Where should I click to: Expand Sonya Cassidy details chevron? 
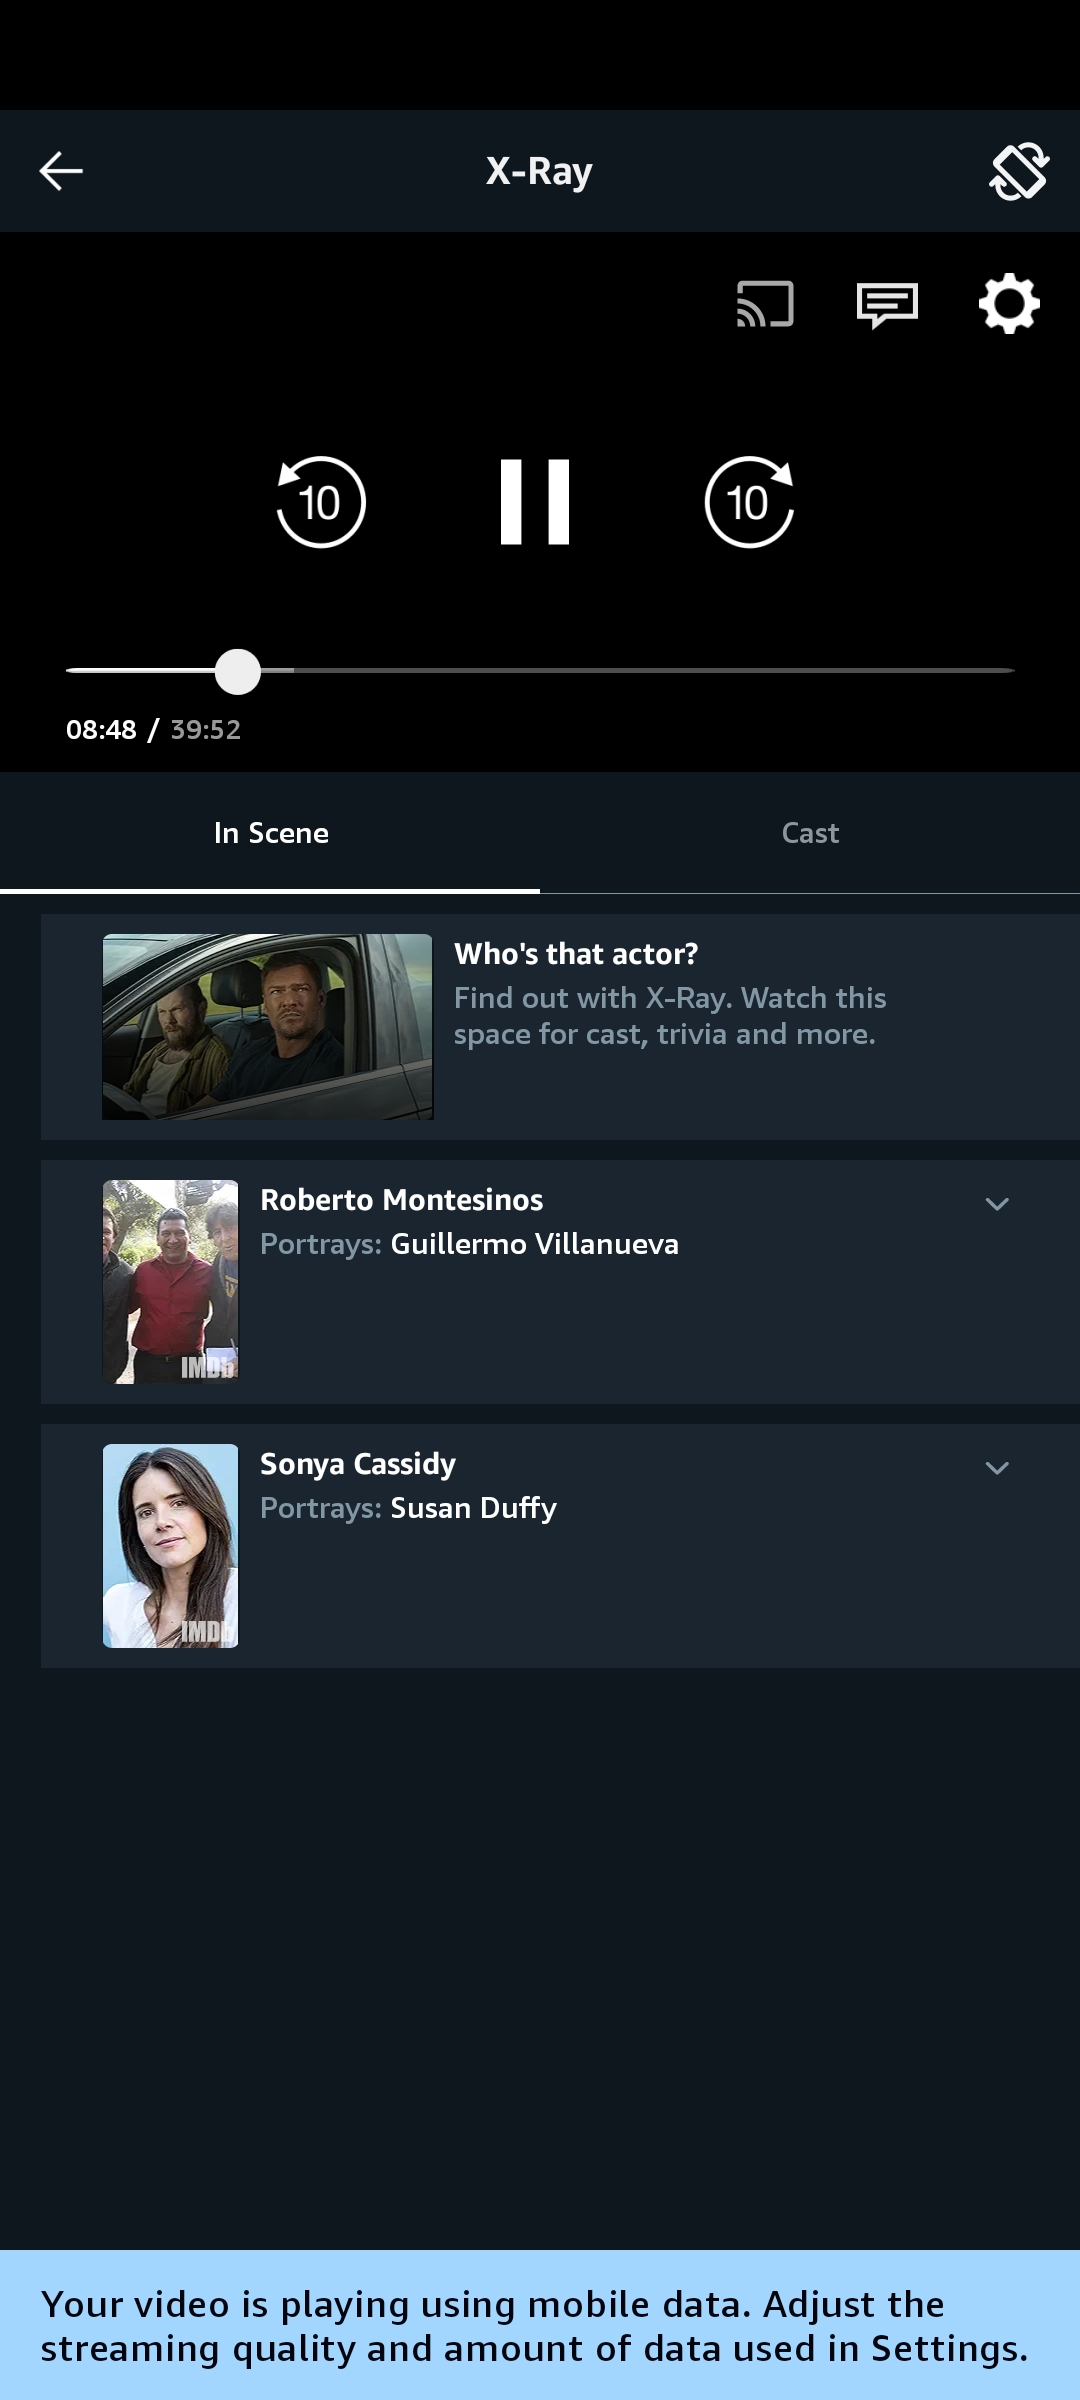997,1468
